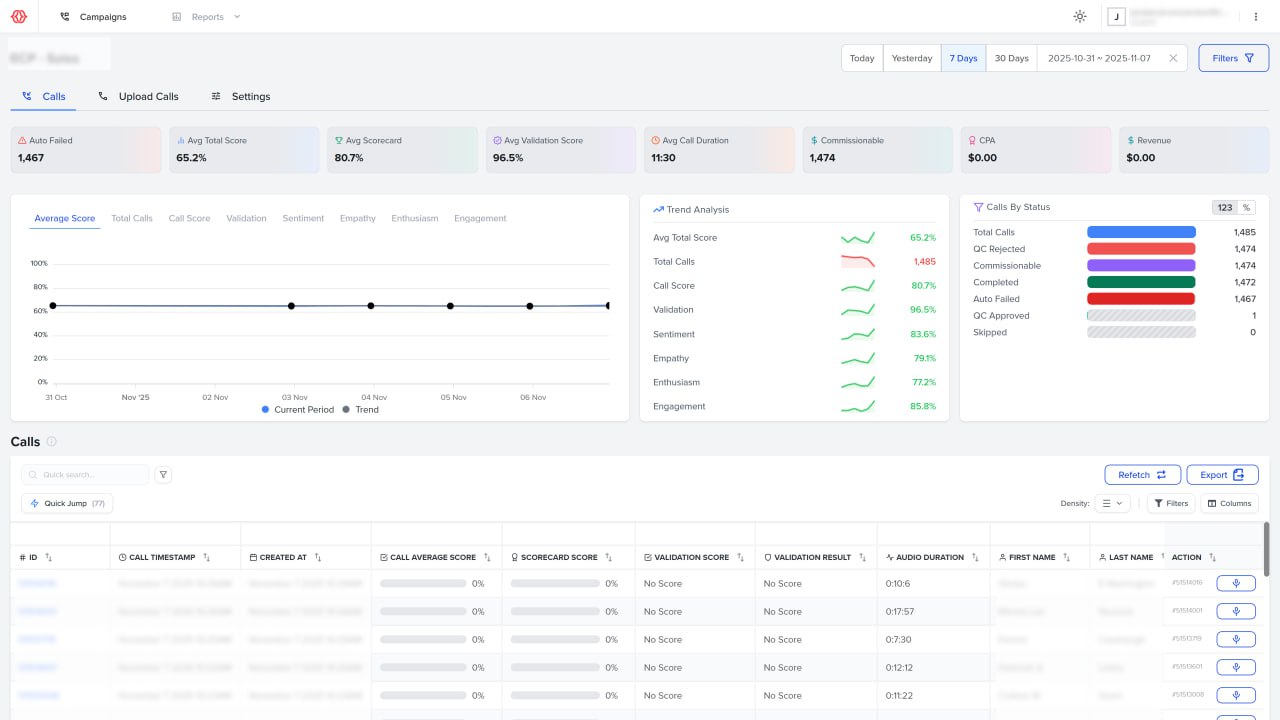Viewport: 1280px width, 720px height.
Task: Click the Refetch button
Action: pos(1142,475)
